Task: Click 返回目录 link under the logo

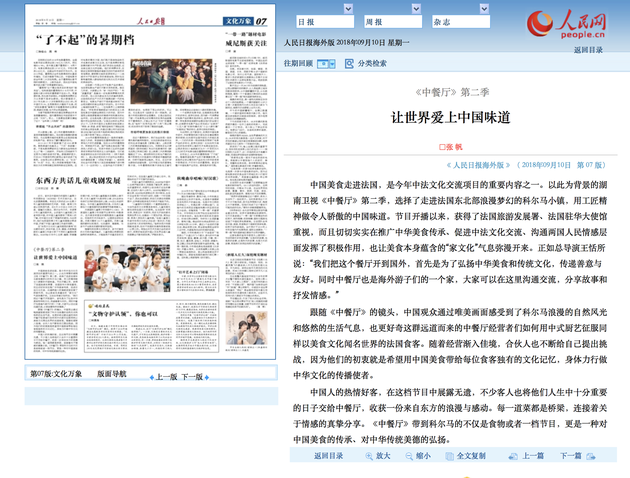Action: click(x=588, y=50)
